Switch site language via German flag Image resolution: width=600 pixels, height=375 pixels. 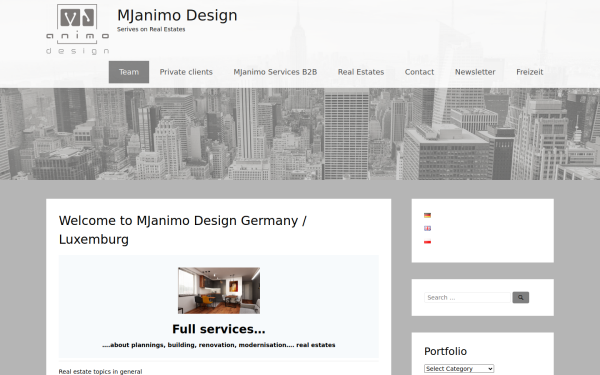[427, 215]
